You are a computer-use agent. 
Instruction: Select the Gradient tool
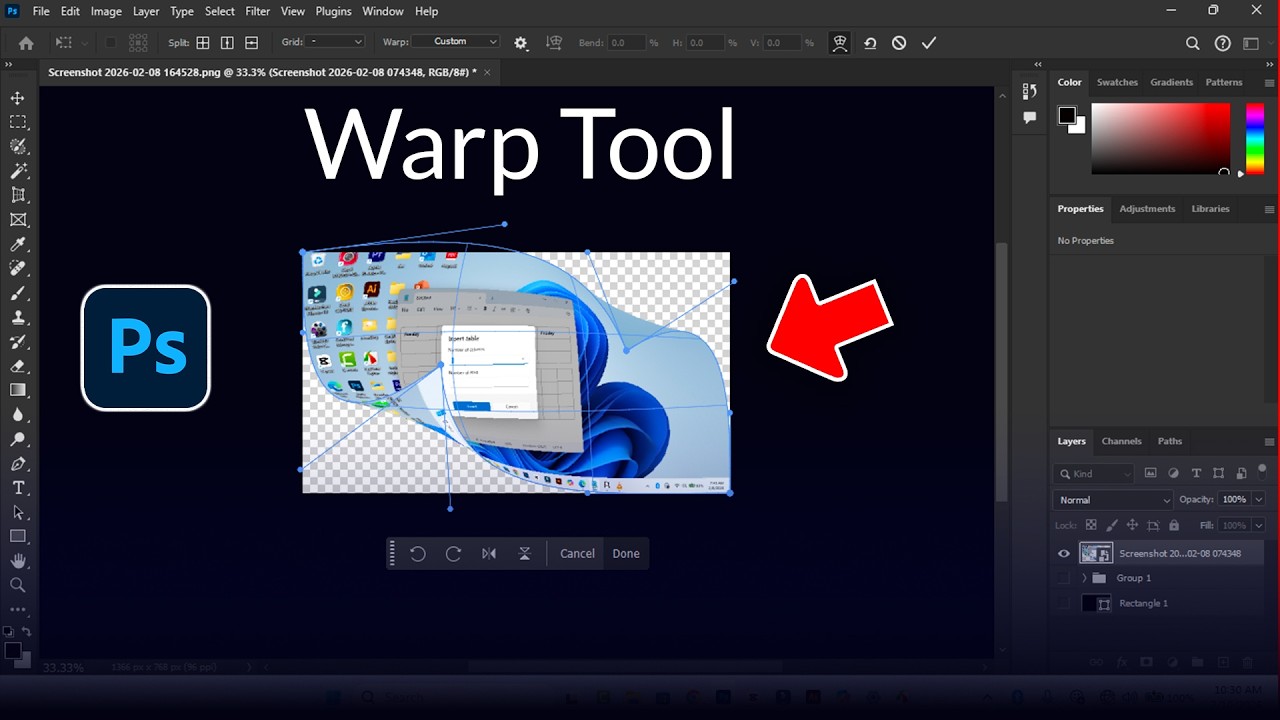click(x=18, y=390)
